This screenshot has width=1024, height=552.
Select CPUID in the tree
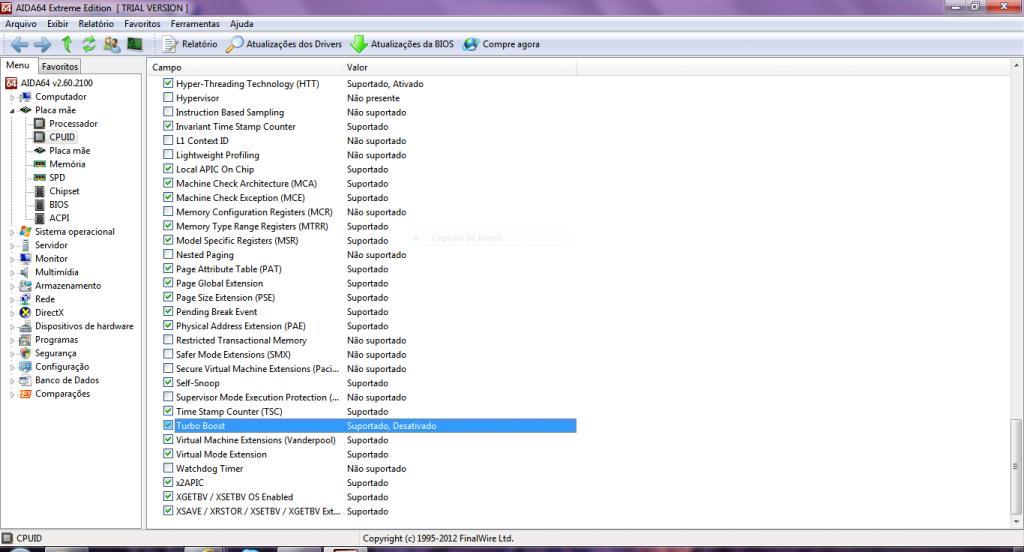point(62,137)
